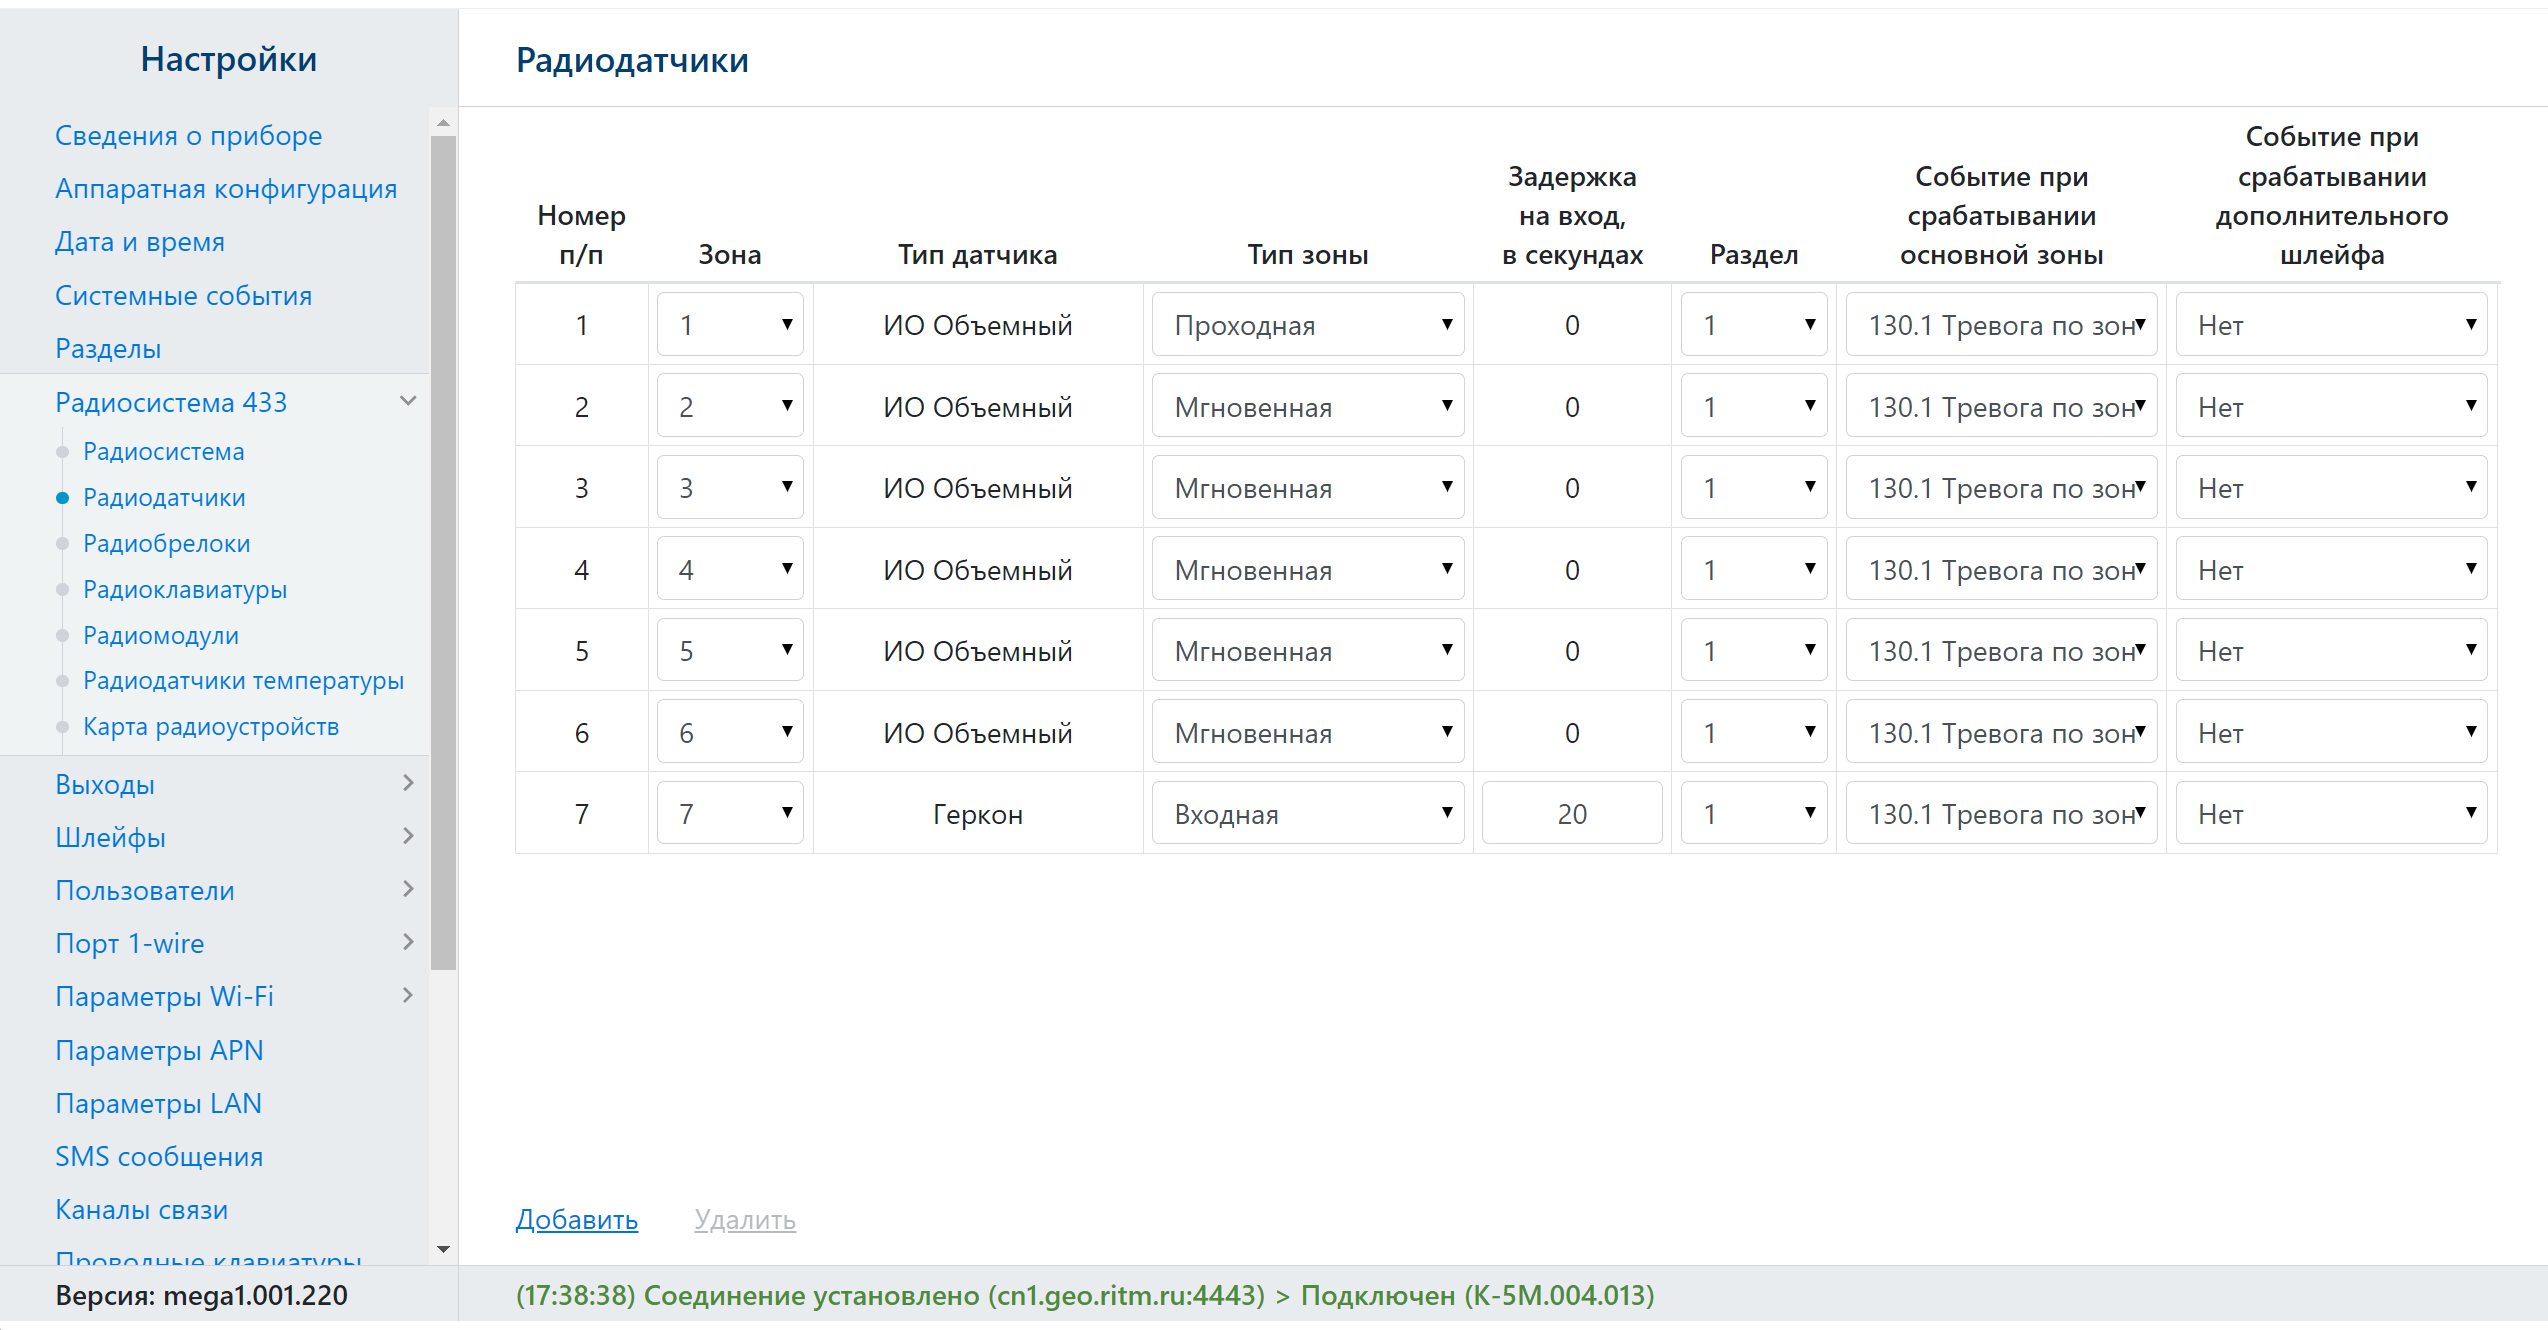Open Параметры APN settings page
The width and height of the screenshot is (2548, 1330).
[159, 1050]
